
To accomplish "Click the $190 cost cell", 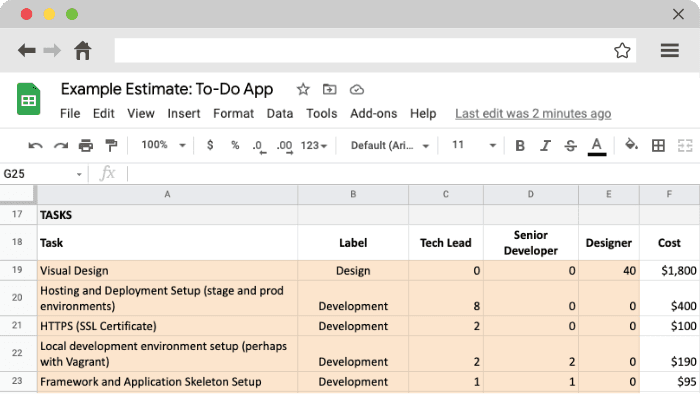I will coord(669,354).
